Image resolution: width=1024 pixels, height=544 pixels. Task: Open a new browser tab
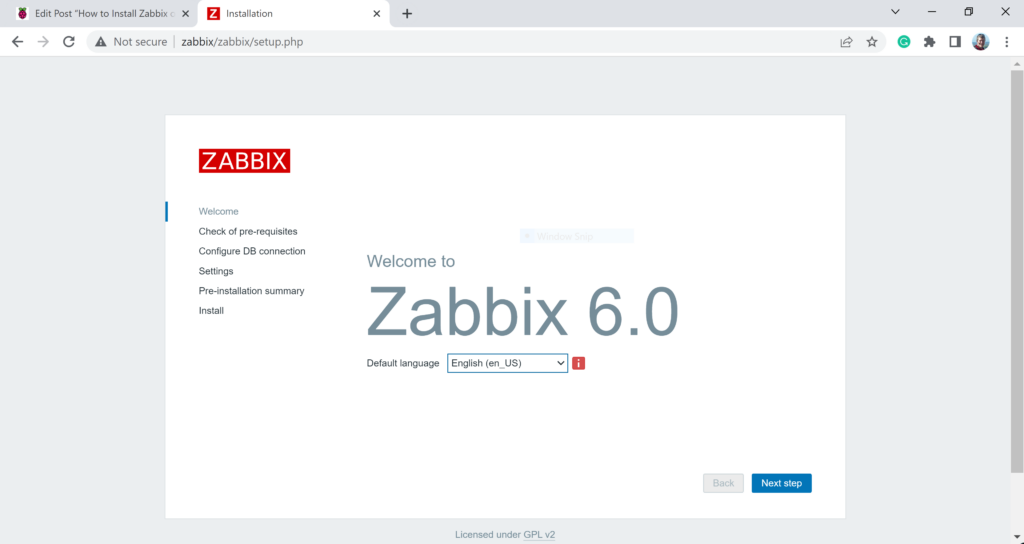(x=407, y=14)
